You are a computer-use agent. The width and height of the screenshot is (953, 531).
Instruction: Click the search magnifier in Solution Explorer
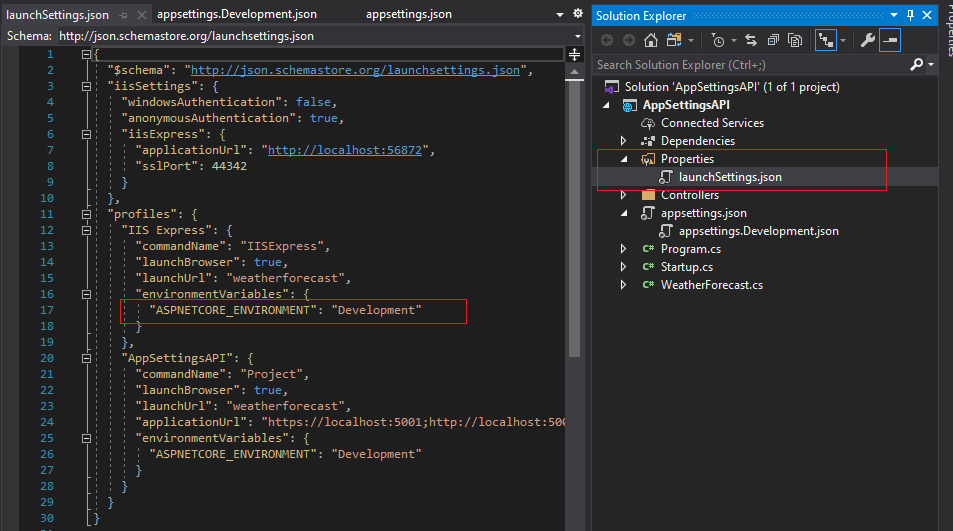tap(917, 64)
